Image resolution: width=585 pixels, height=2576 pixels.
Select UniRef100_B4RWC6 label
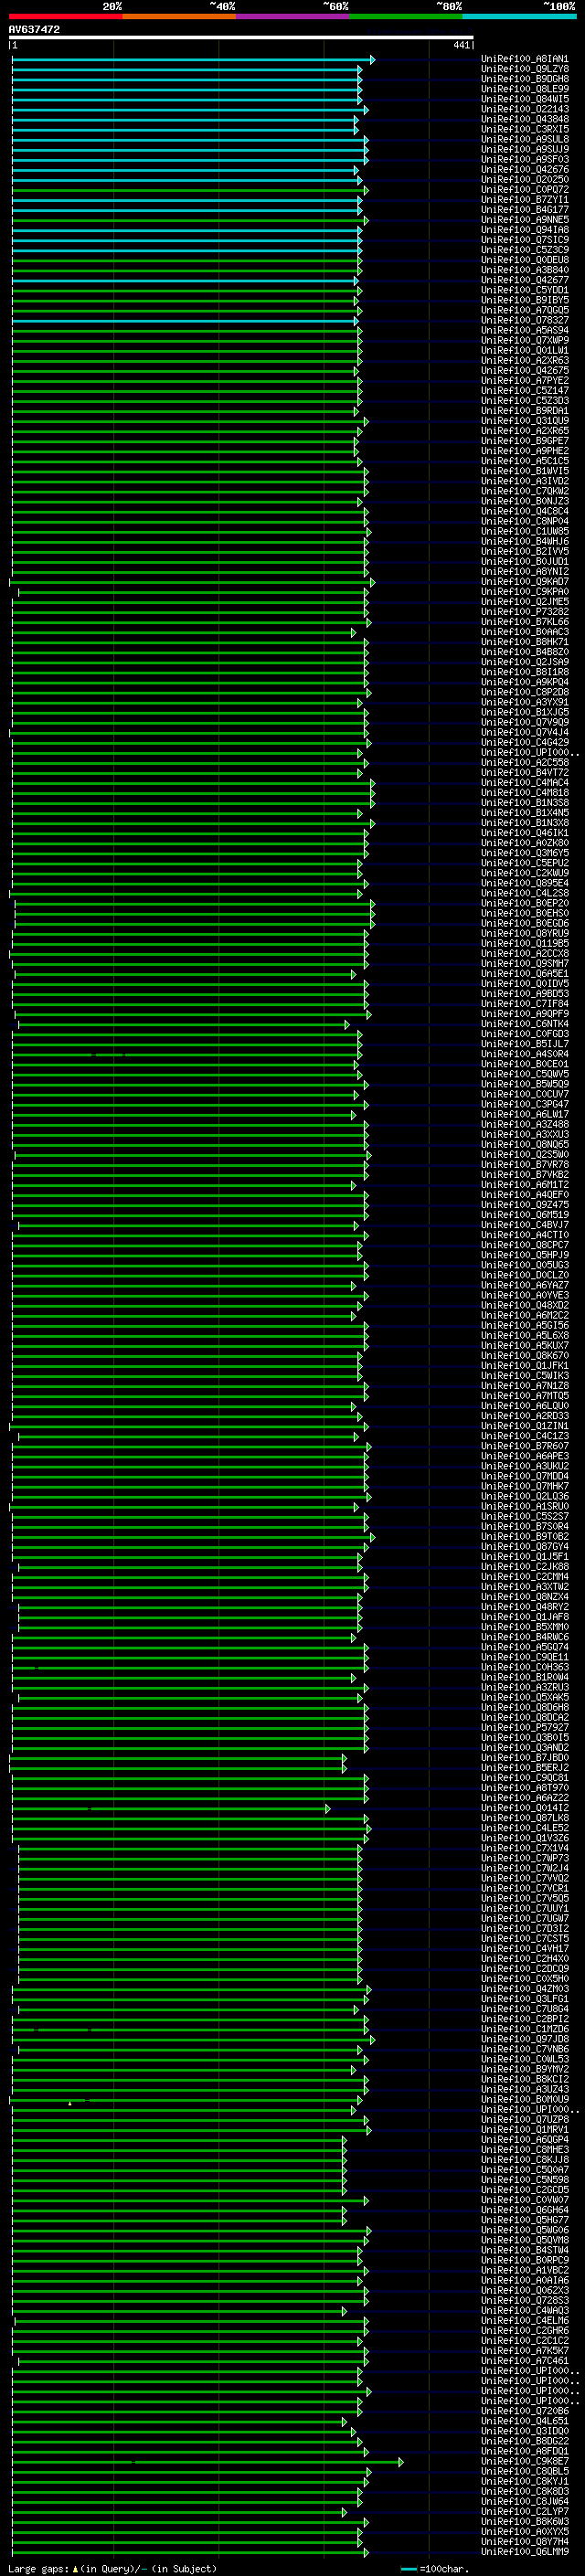tap(525, 1637)
